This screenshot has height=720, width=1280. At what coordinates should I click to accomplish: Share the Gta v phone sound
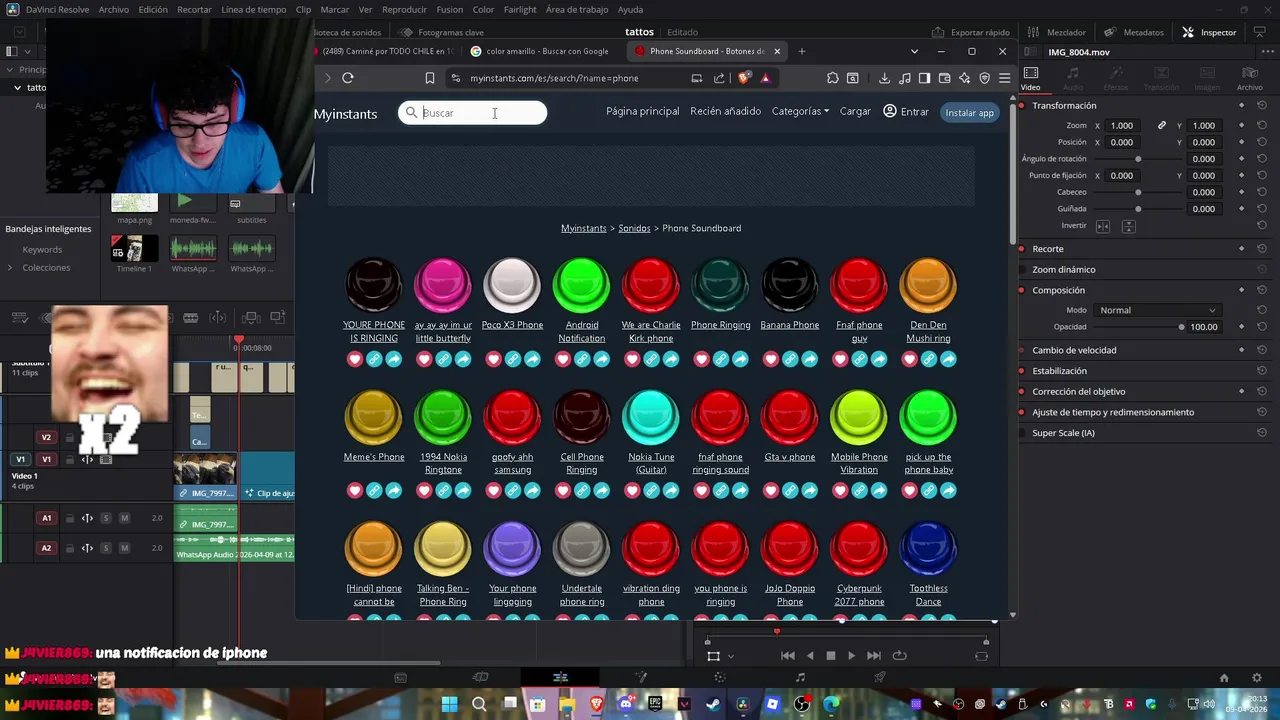click(809, 490)
